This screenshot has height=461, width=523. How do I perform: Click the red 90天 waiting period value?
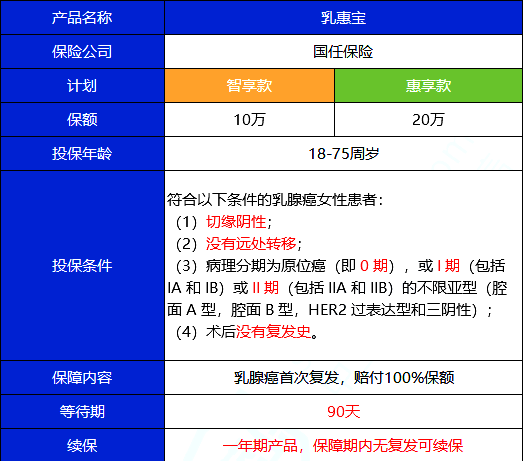(x=344, y=412)
